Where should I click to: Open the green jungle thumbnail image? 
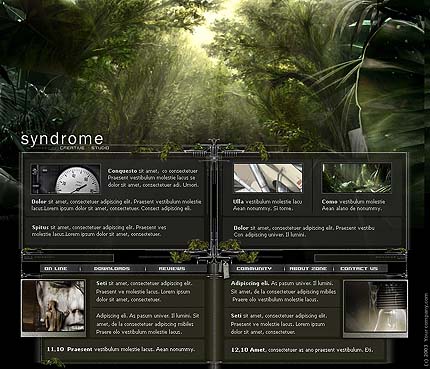[356, 178]
